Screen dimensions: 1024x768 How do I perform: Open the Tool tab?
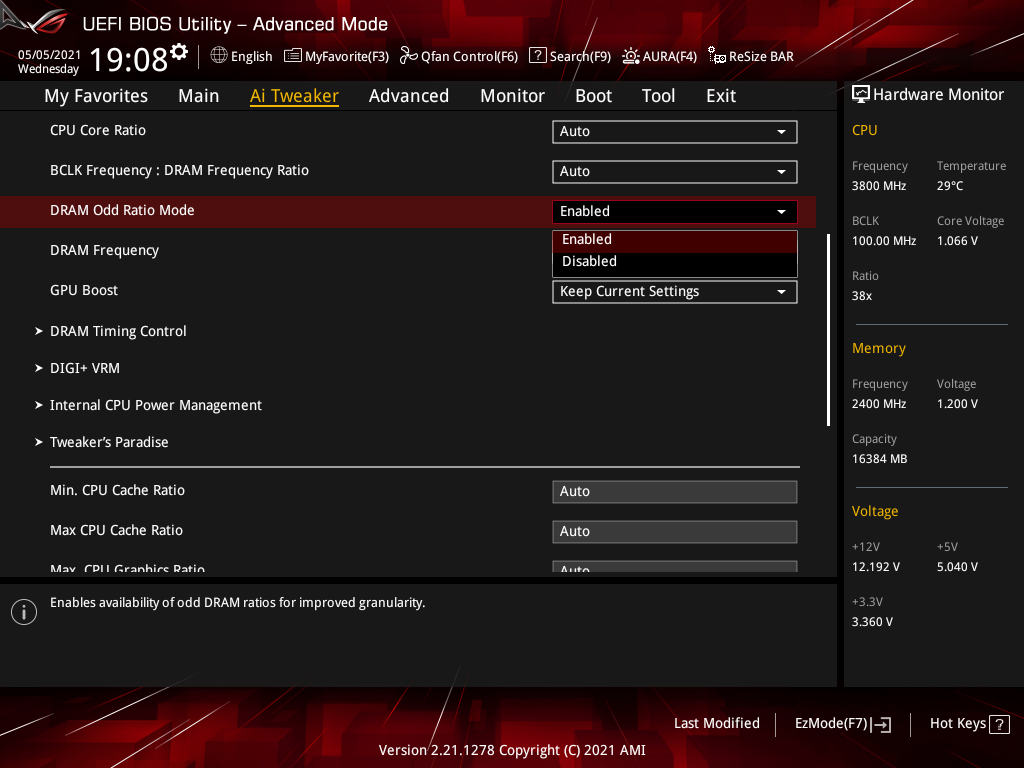658,96
